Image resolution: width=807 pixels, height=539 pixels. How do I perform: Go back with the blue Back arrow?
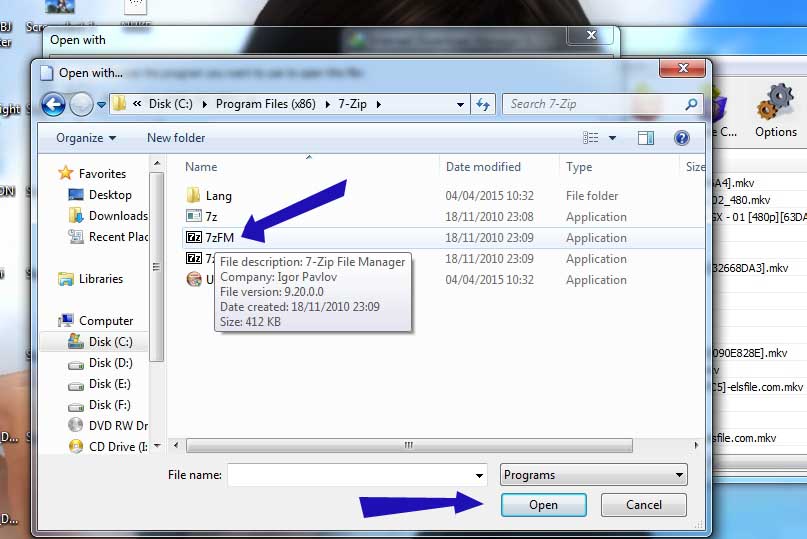coord(53,105)
